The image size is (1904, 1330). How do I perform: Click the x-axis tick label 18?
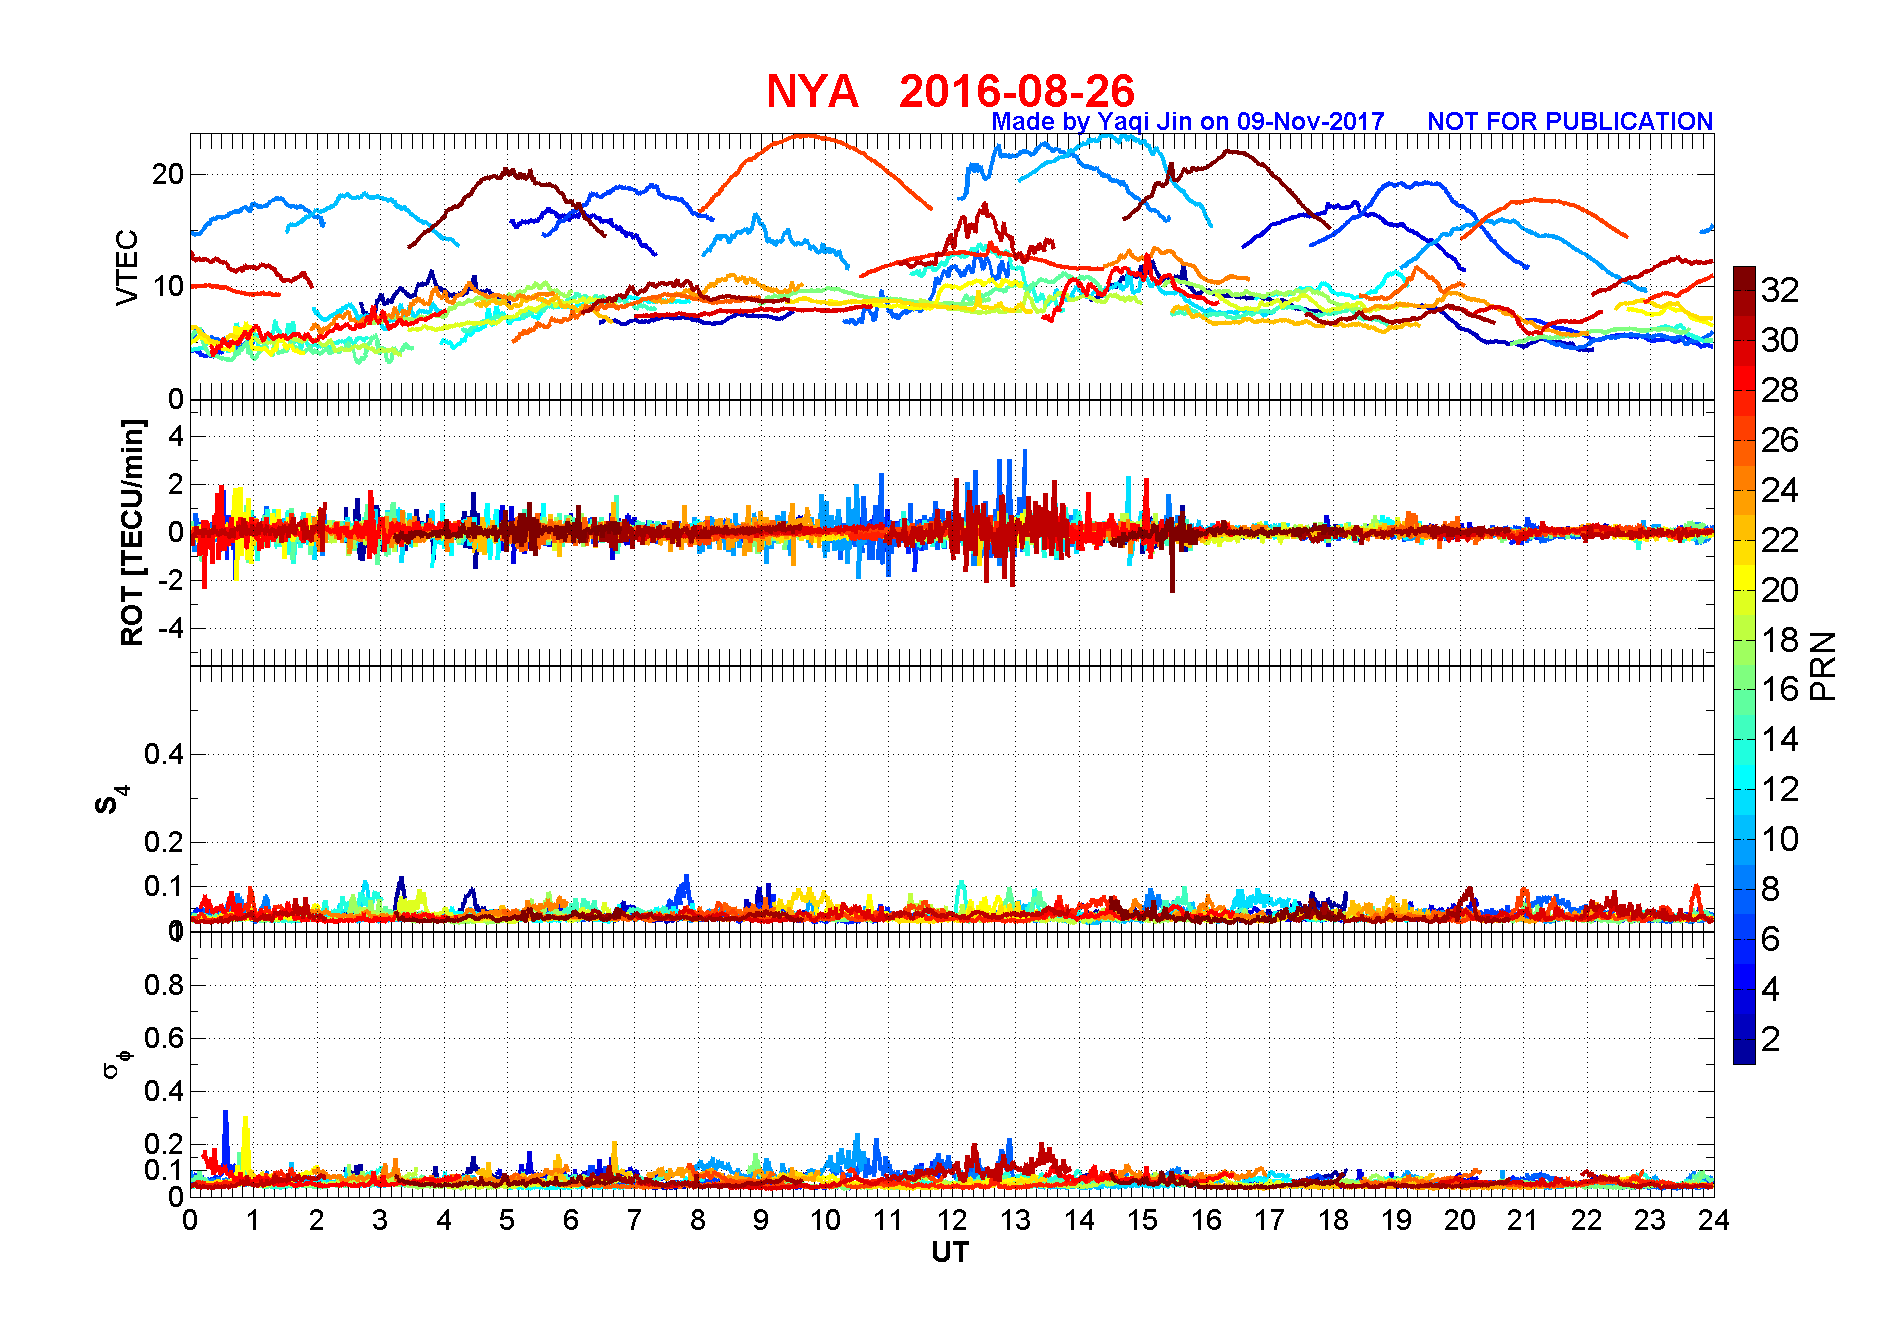click(1333, 1220)
